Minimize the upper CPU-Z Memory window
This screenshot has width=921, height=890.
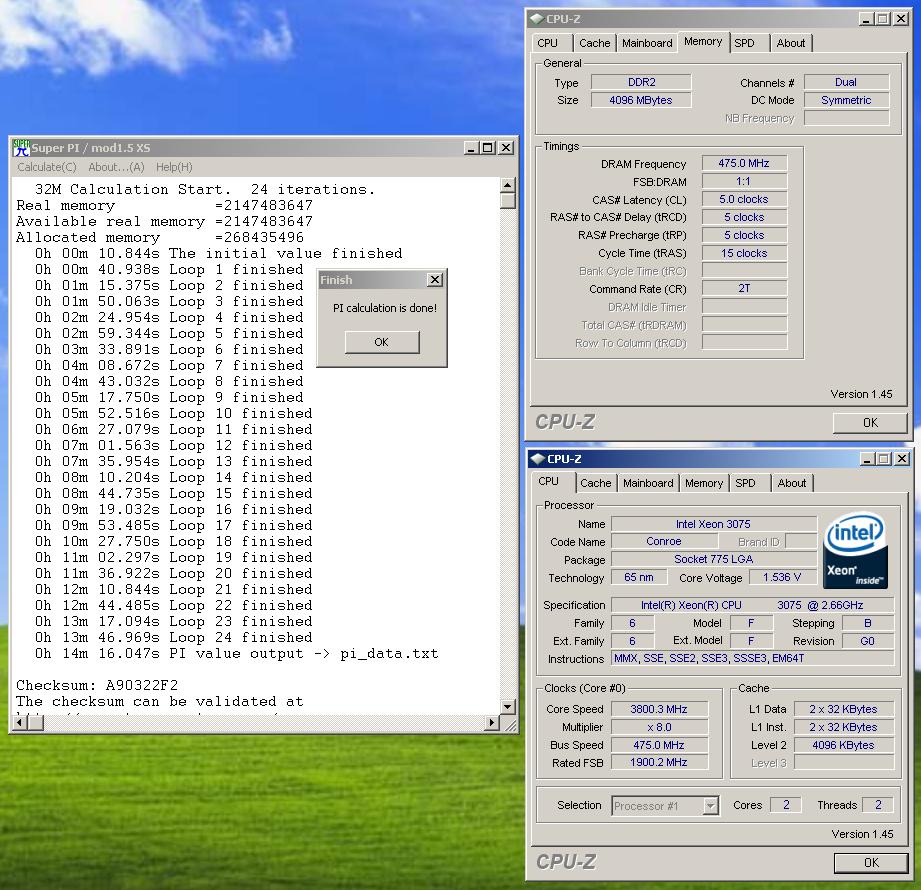coord(866,19)
